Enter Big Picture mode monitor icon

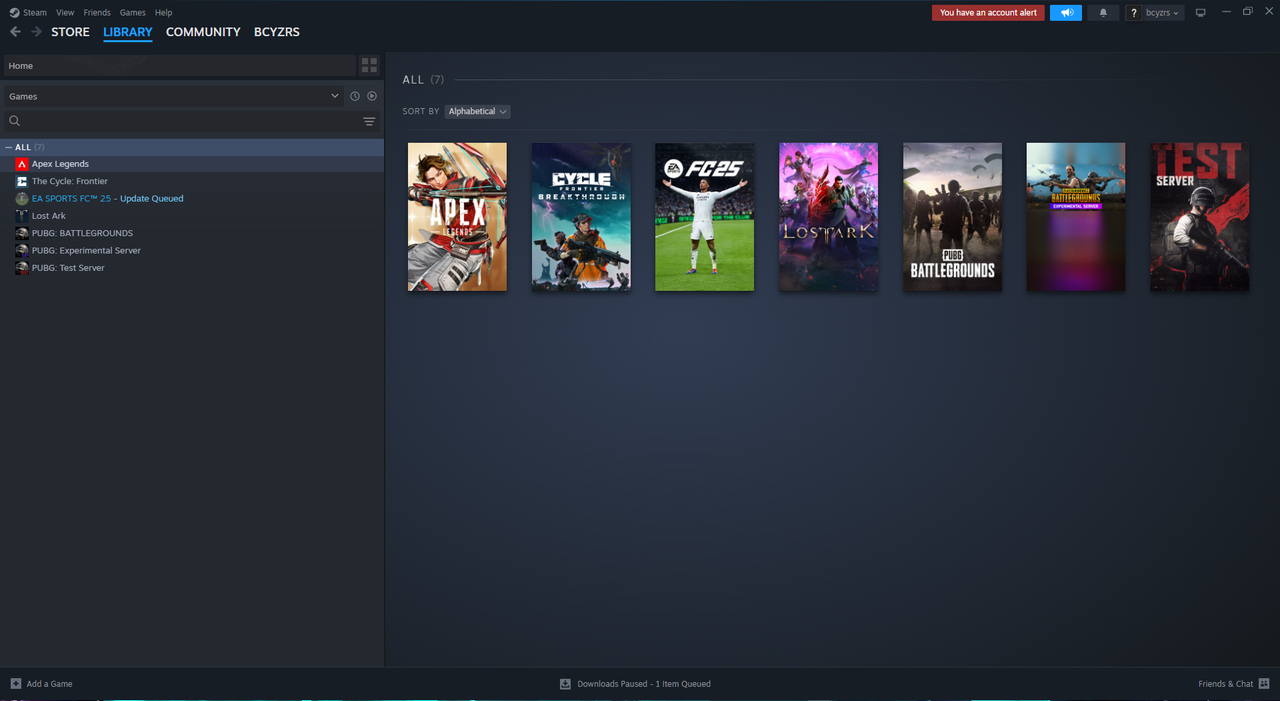click(1200, 13)
